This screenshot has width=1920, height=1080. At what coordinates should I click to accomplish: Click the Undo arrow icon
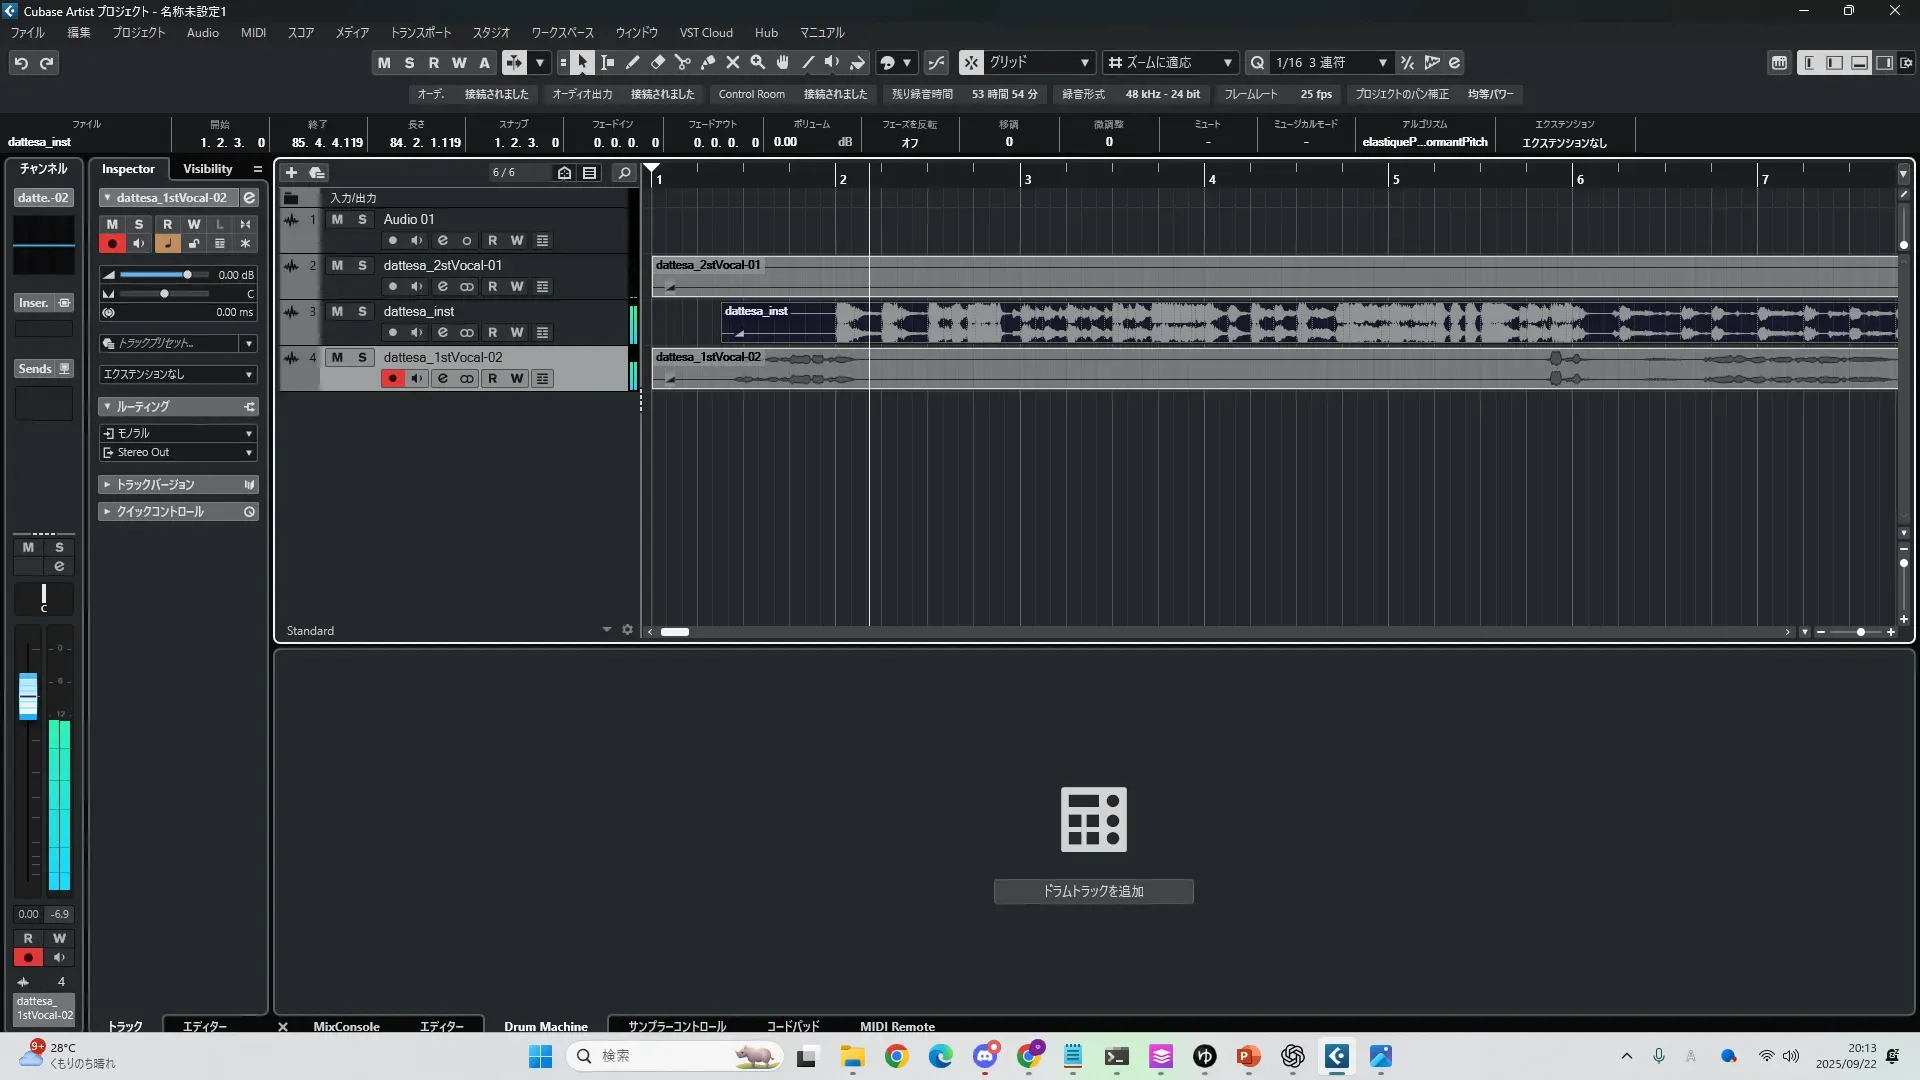click(21, 63)
